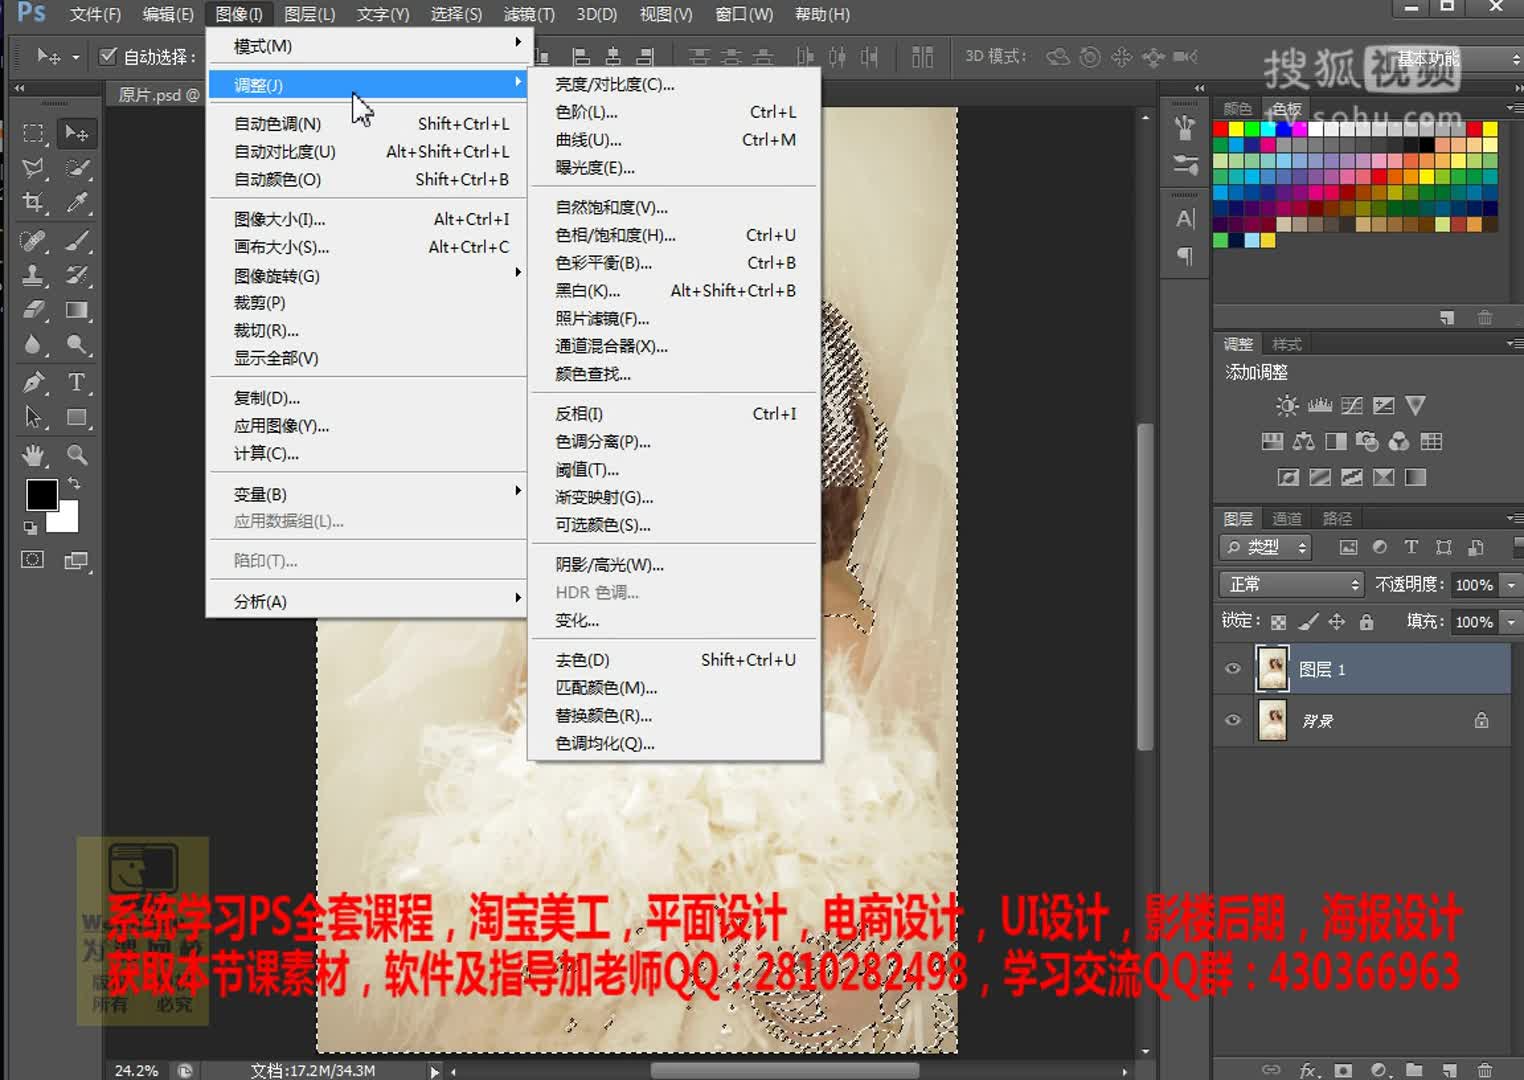Viewport: 1524px width, 1080px height.
Task: Swap foreground and background colors
Action: pos(73,484)
